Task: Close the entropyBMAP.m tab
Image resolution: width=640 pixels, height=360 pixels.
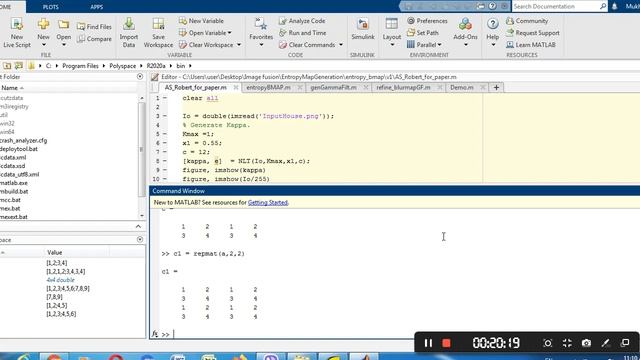Action: (x=300, y=87)
